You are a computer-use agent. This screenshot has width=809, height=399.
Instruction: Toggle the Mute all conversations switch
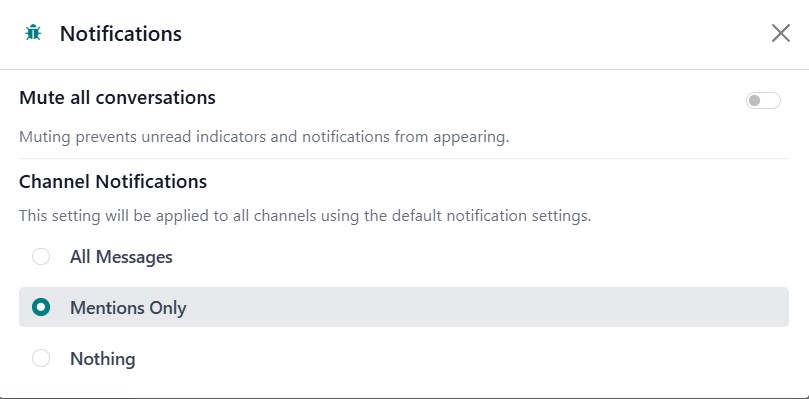pyautogui.click(x=763, y=101)
